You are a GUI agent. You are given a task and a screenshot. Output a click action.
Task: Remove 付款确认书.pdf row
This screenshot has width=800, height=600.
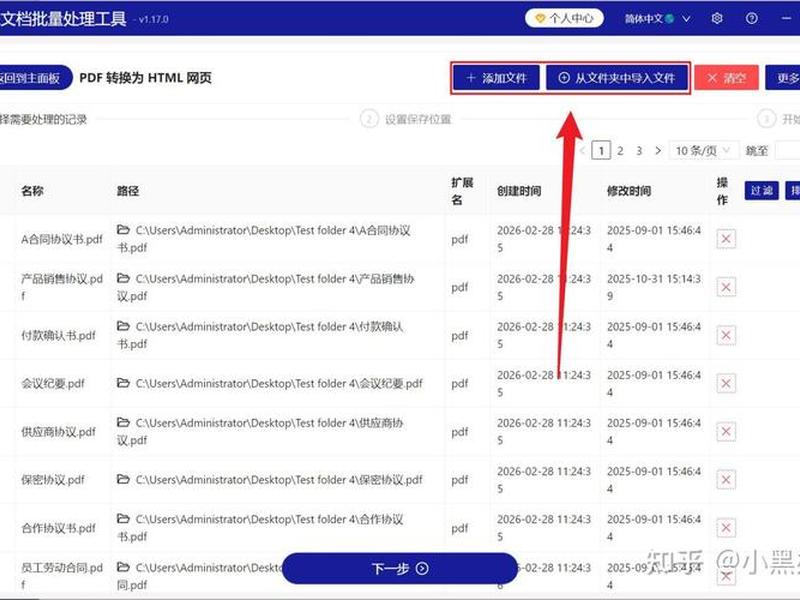726,335
